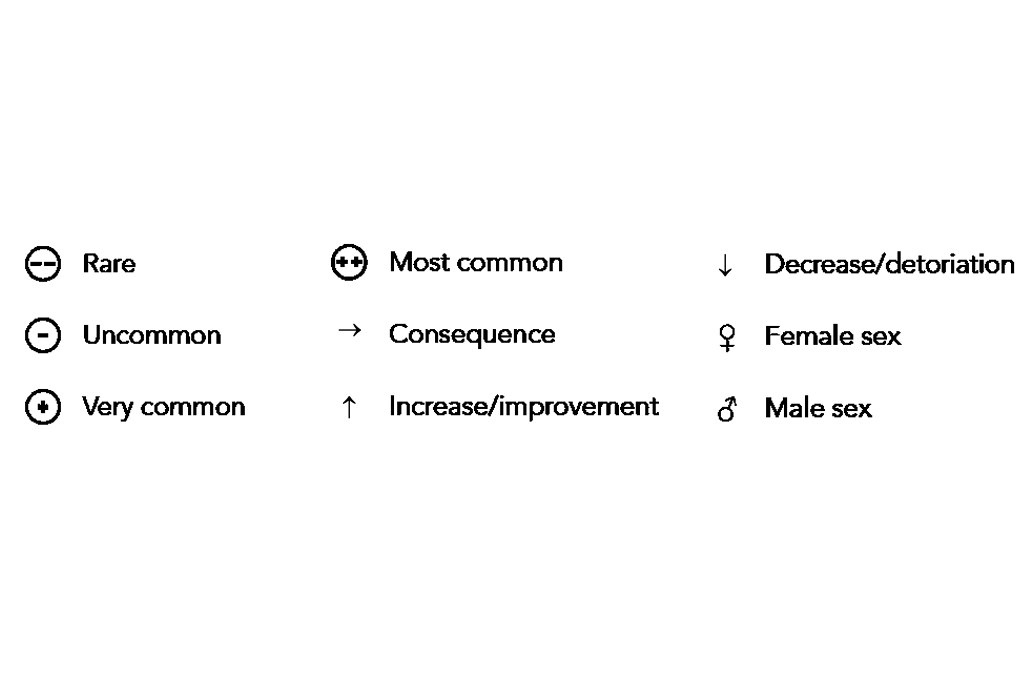Select the female sex symbol
The width and height of the screenshot is (1032, 676).
pos(725,338)
